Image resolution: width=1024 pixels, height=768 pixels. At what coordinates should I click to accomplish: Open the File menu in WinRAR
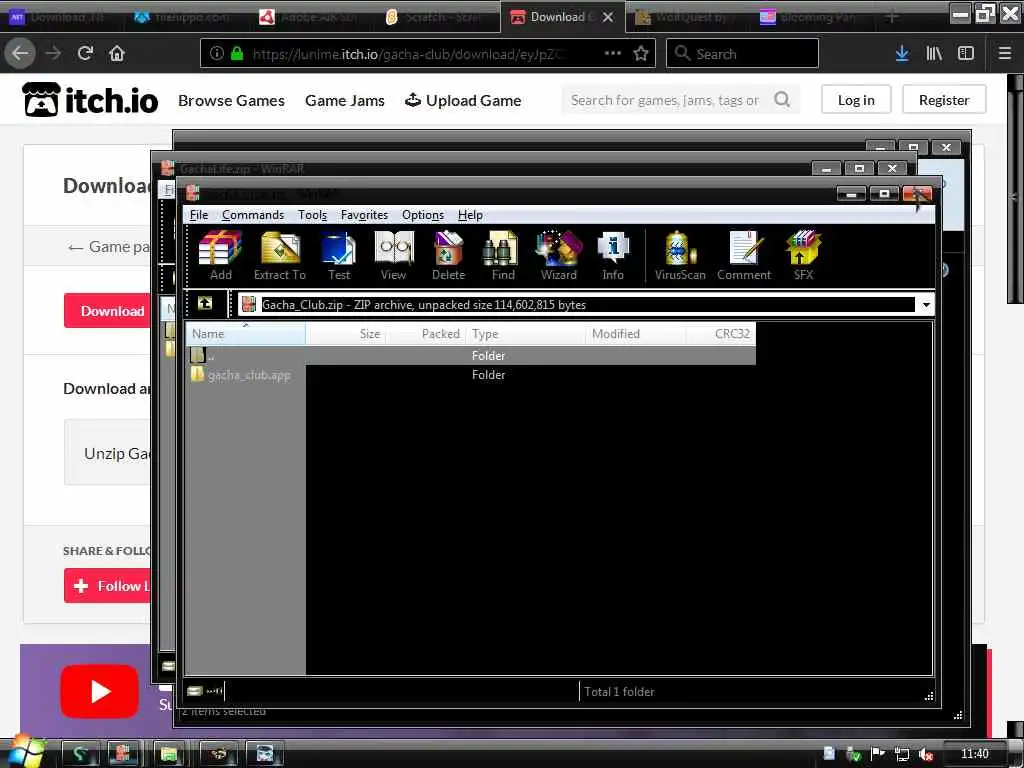[199, 215]
